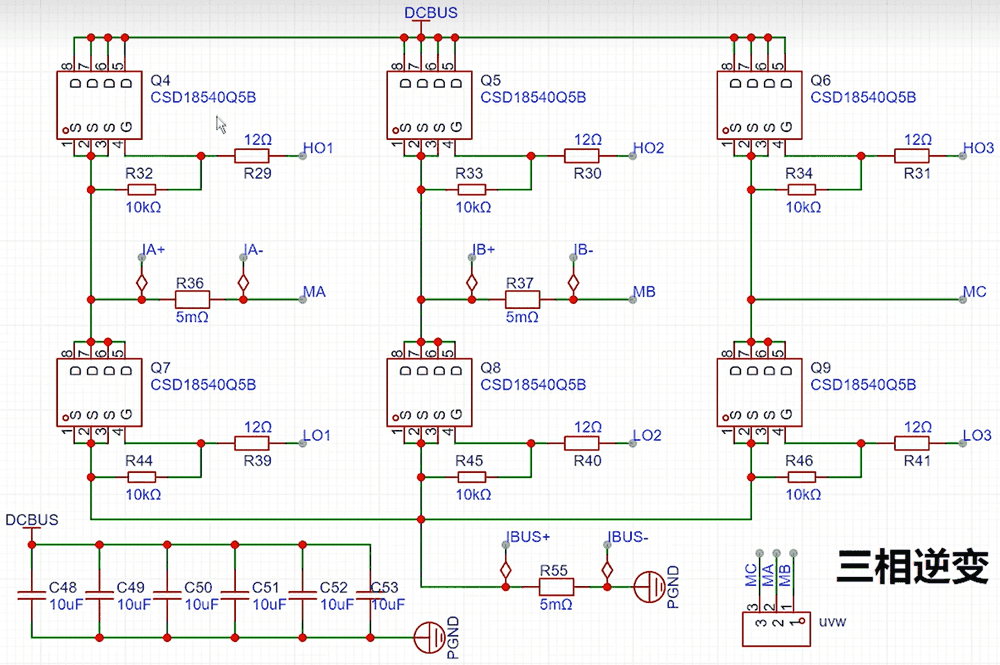Image resolution: width=1000 pixels, height=665 pixels.
Task: Select the Q4 MOSFET symbol
Action: pyautogui.click(x=98, y=105)
